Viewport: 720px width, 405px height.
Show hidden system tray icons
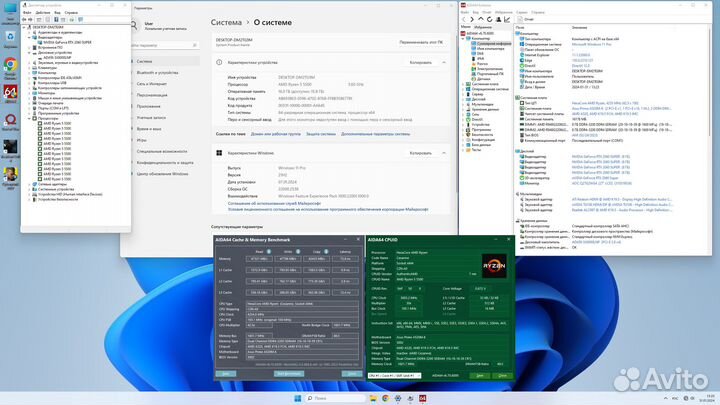665,398
